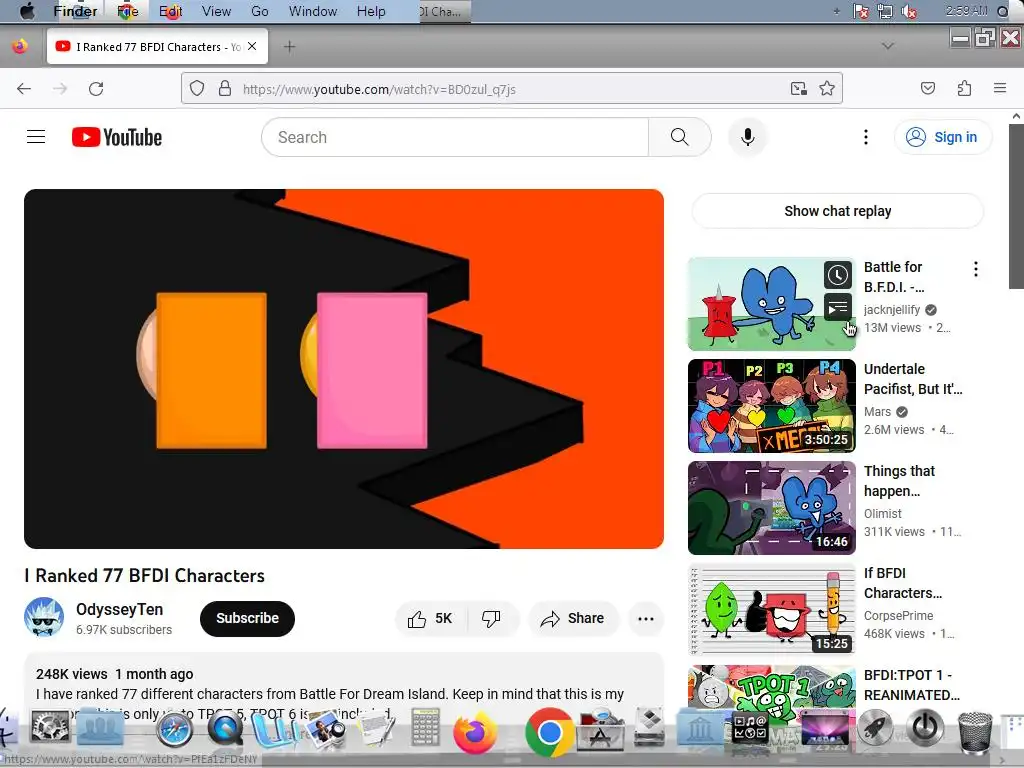Like the video with thumbs up

[x=430, y=618]
